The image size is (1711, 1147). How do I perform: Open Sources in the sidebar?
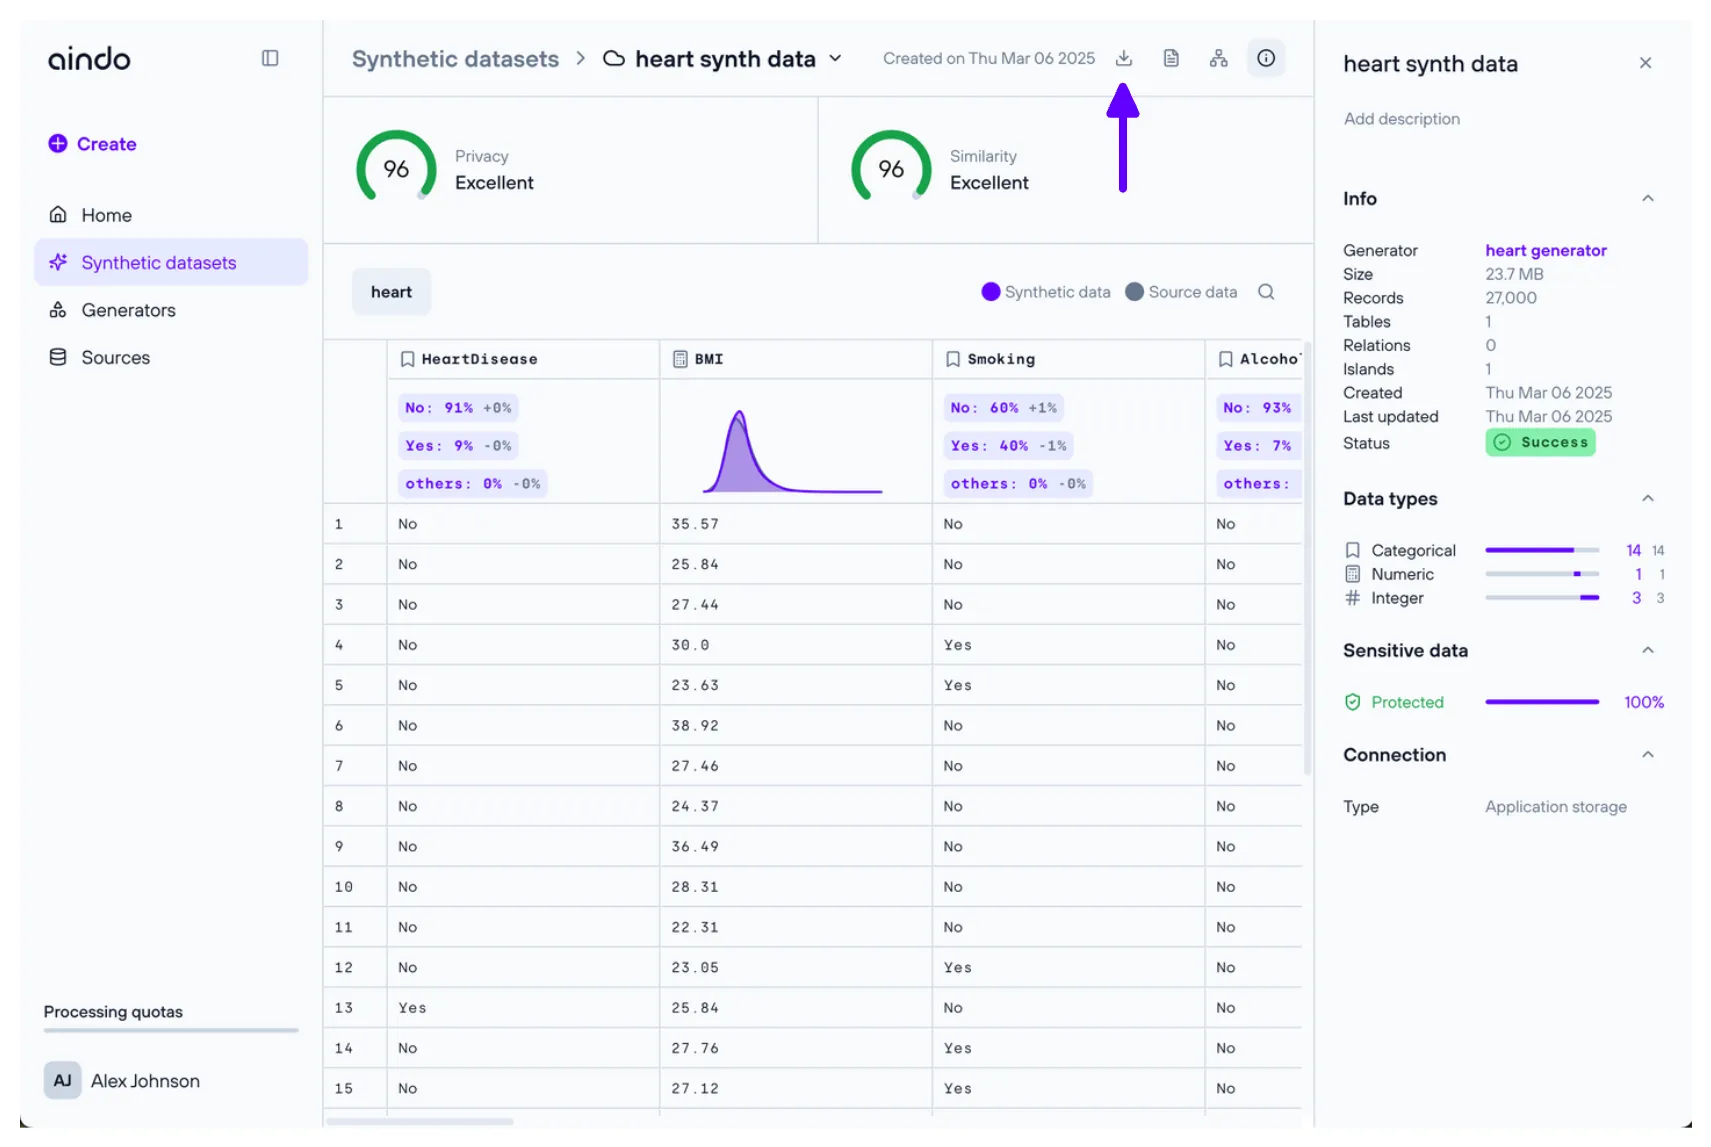[115, 357]
